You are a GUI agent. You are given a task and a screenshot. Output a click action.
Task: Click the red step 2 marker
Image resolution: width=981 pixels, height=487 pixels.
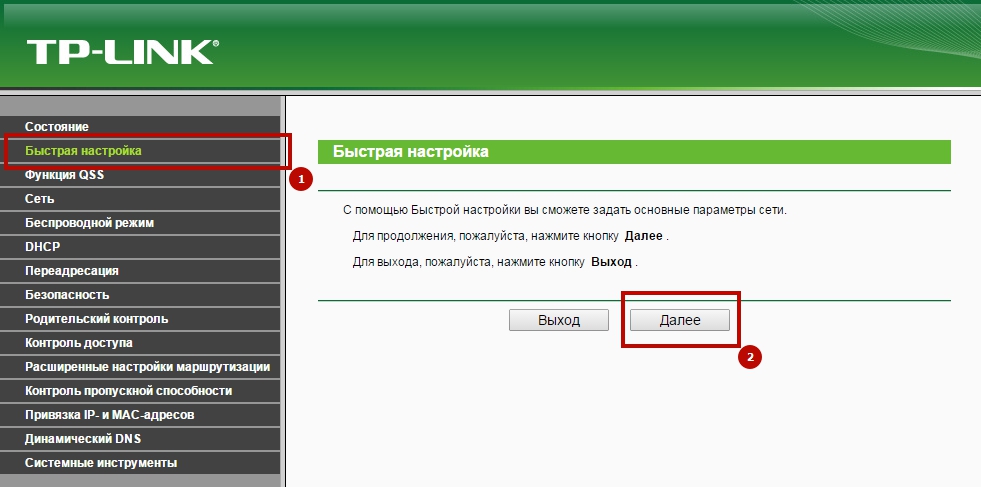750,355
